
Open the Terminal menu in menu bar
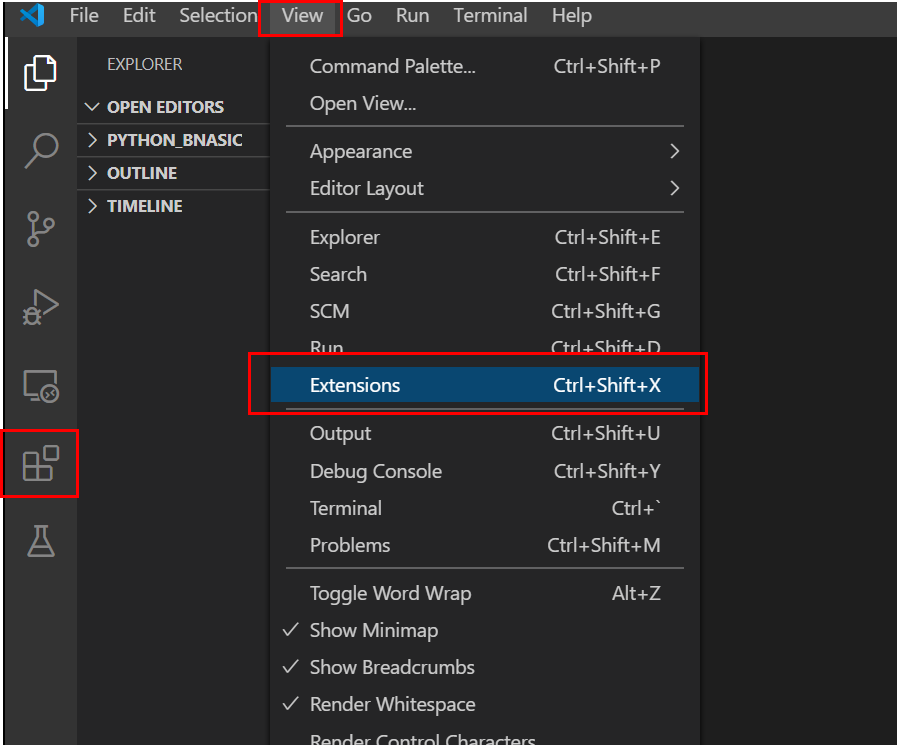[490, 16]
